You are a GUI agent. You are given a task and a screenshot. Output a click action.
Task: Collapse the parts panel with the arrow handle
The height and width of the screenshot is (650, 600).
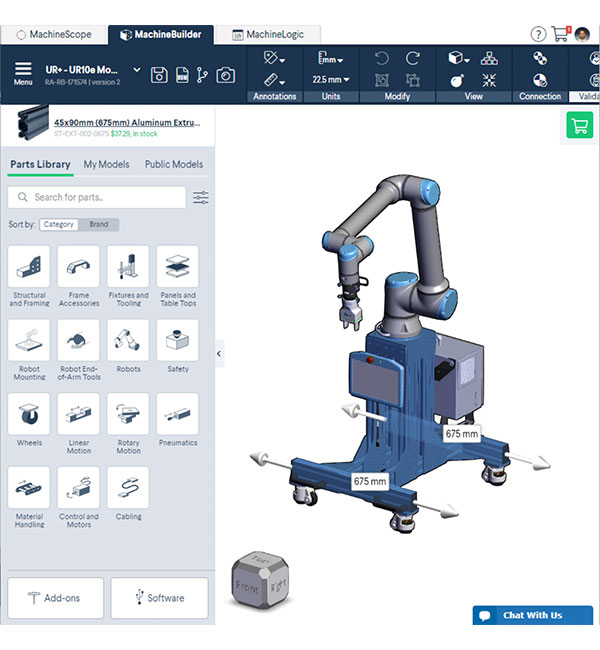219,354
